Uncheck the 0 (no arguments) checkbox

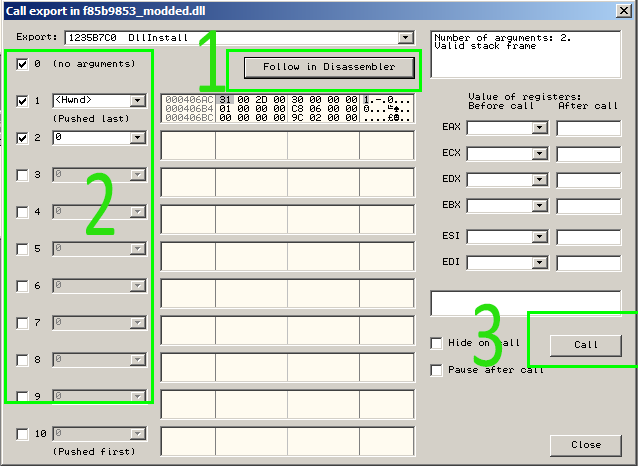point(23,64)
